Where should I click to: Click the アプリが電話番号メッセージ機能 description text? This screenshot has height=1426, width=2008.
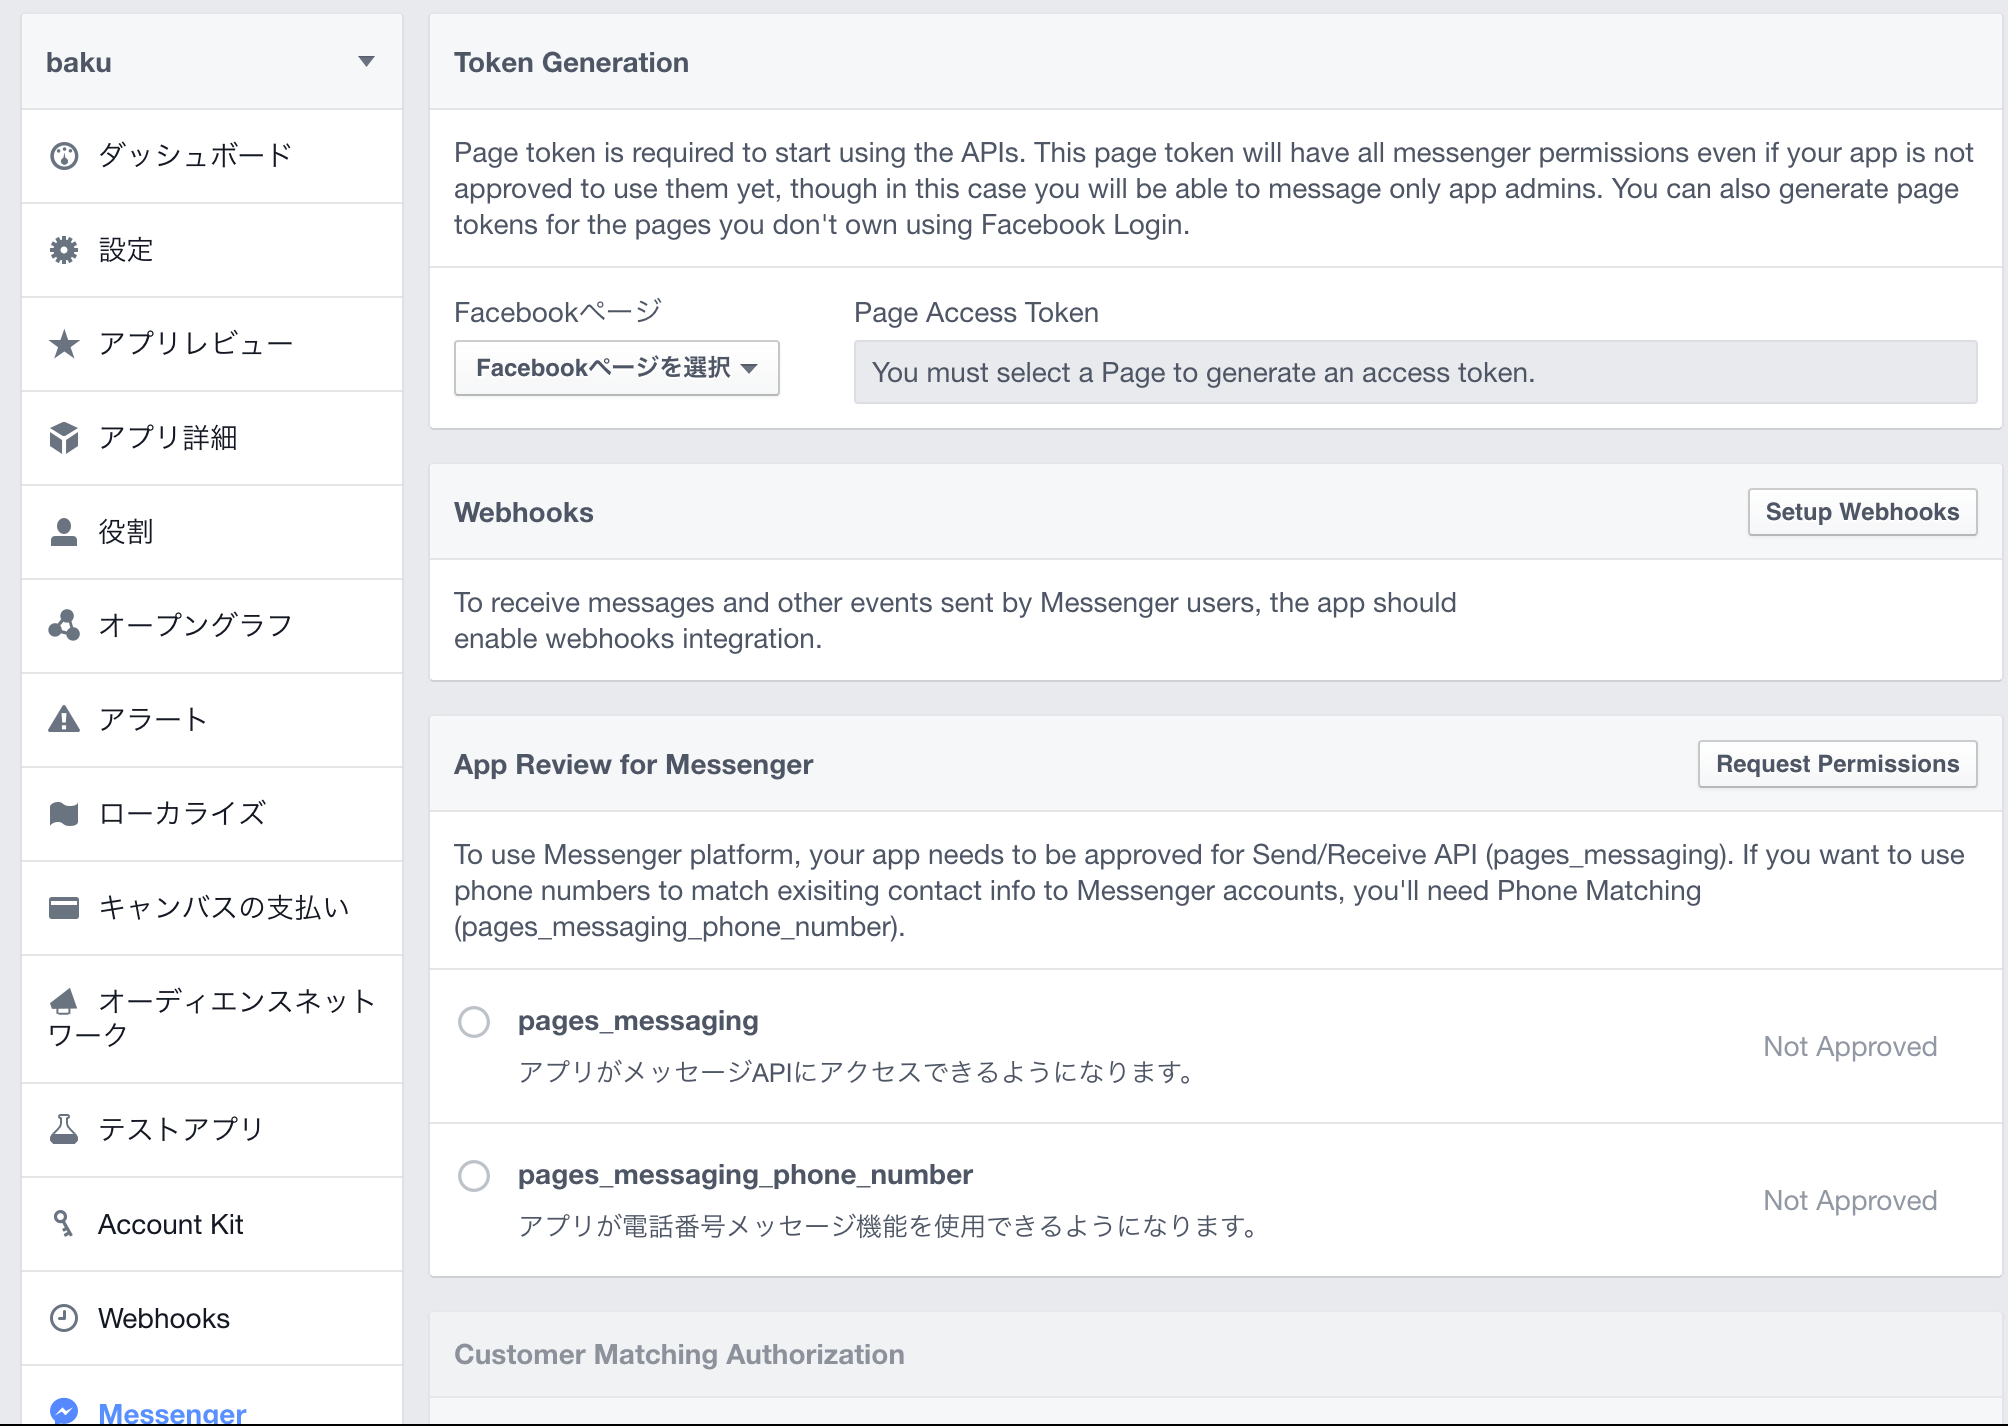tap(891, 1226)
